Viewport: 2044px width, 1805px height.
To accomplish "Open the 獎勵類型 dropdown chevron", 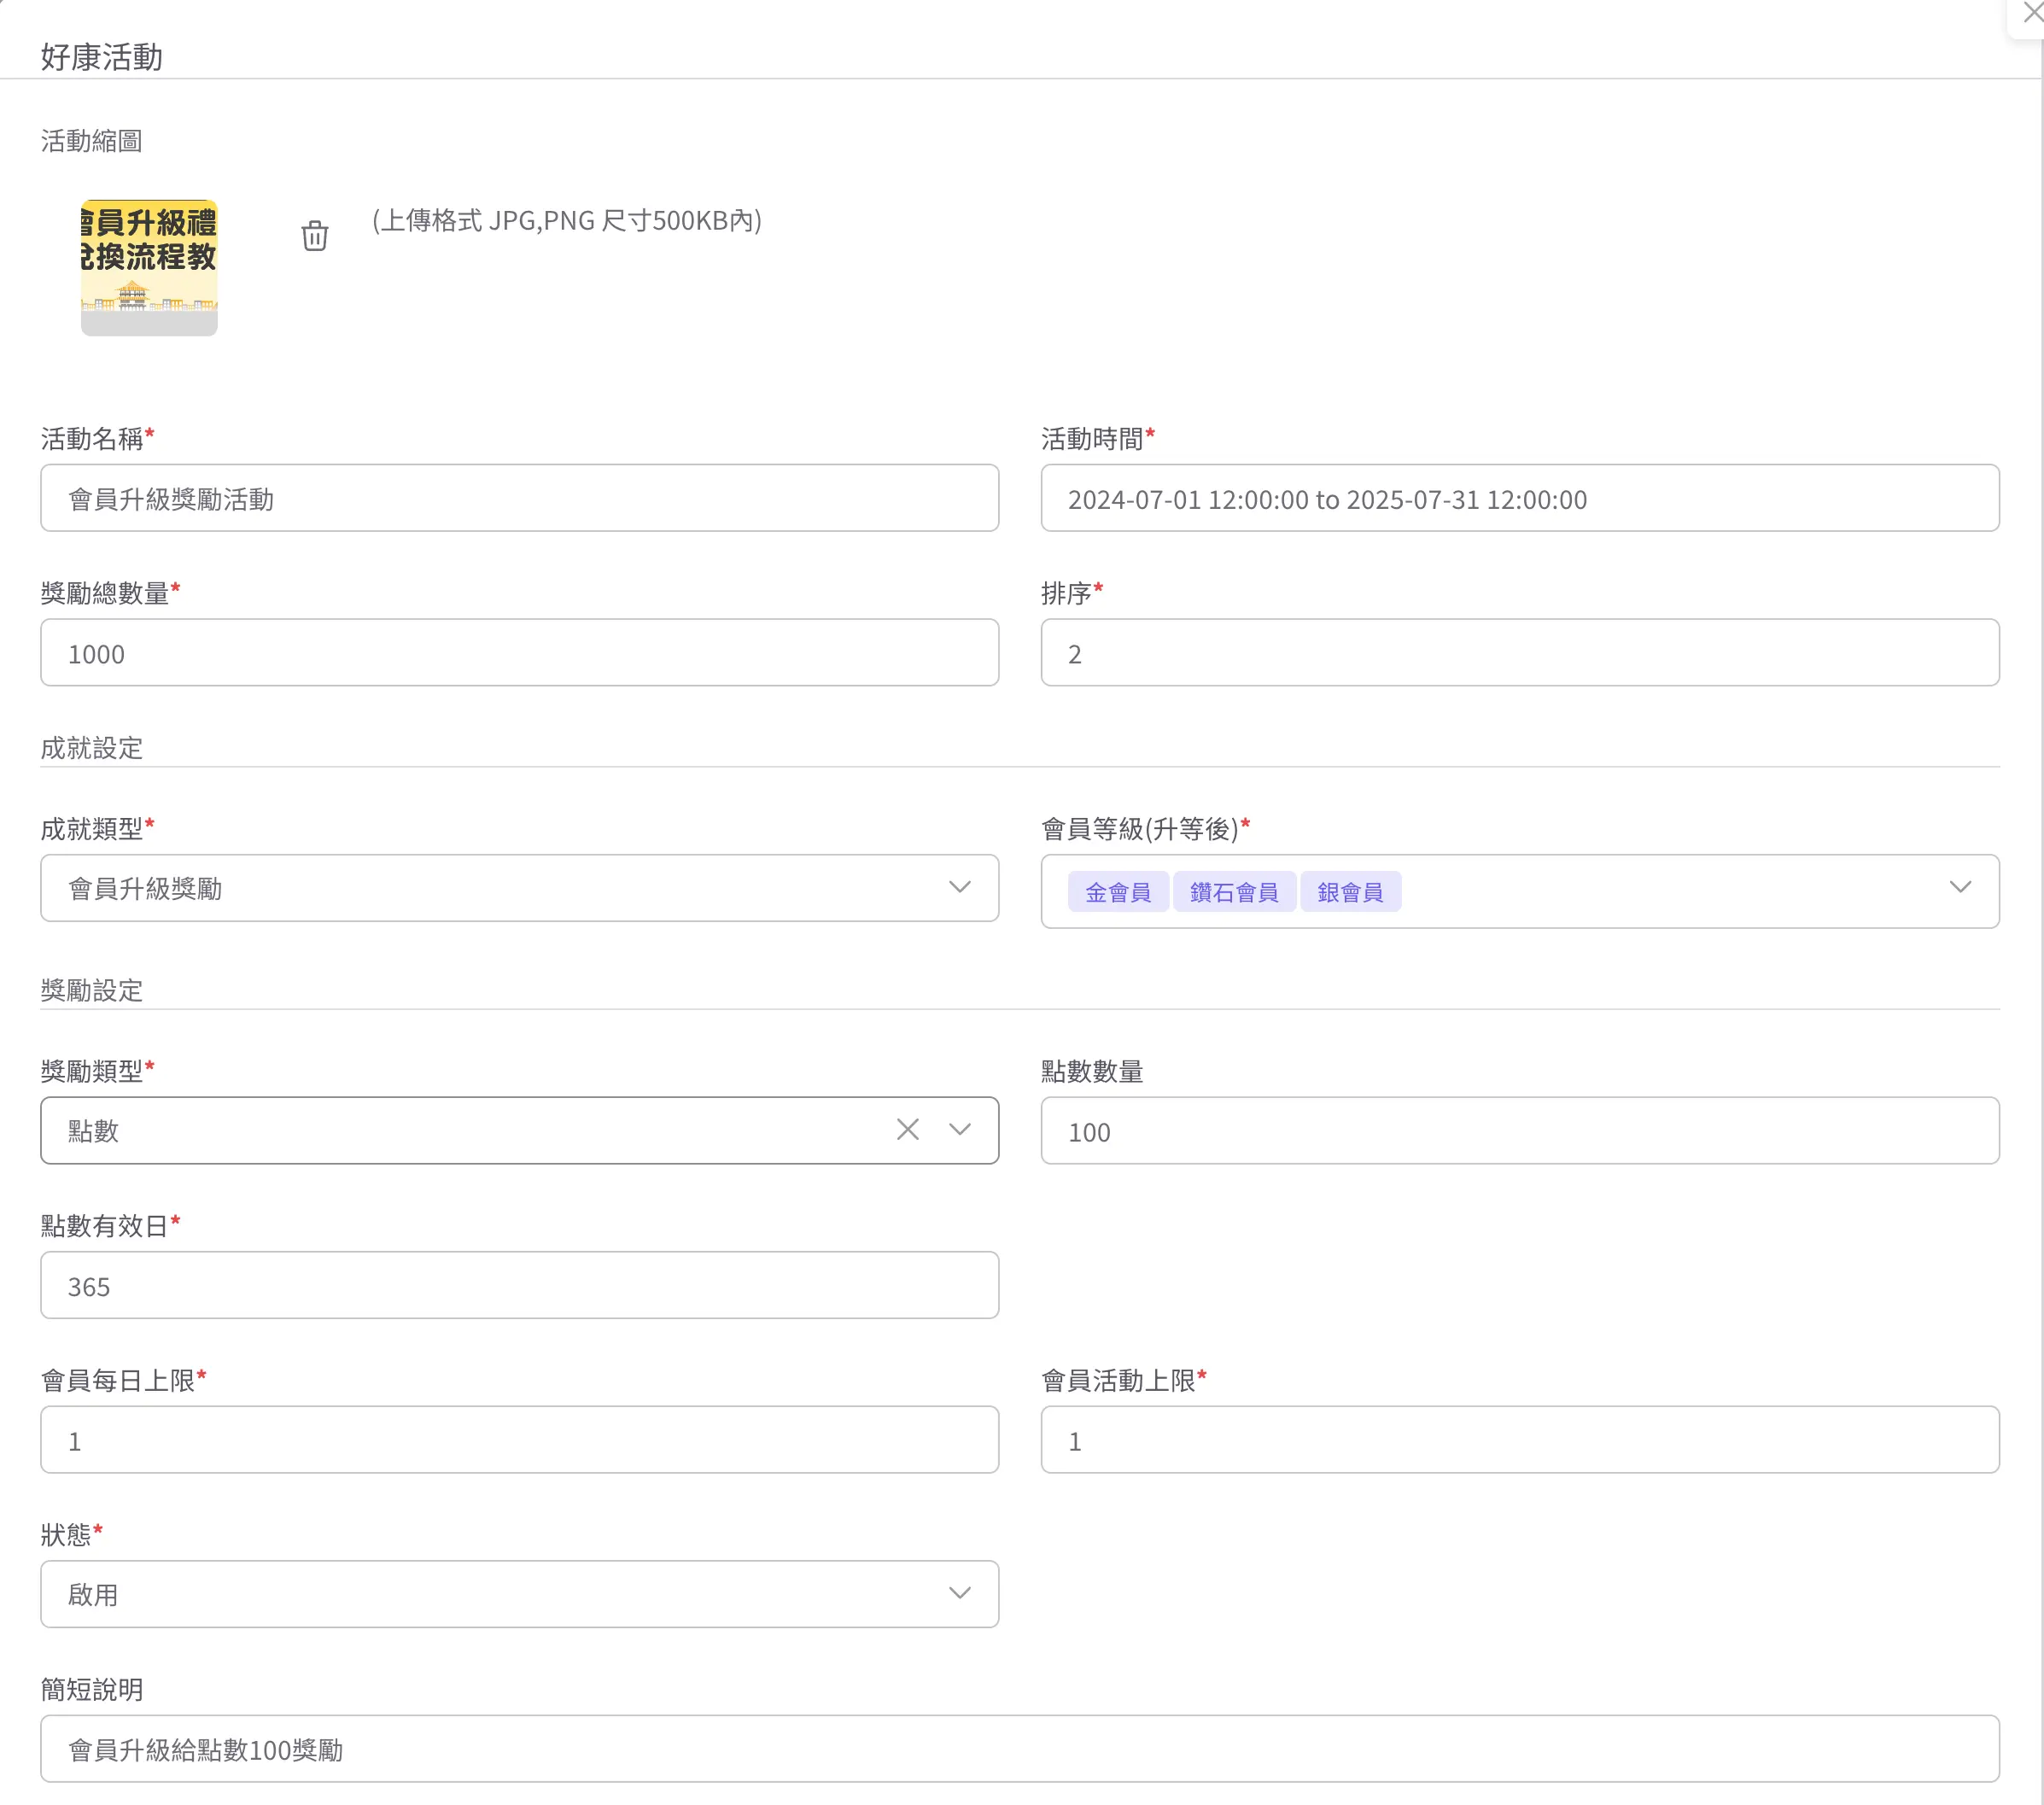I will (x=959, y=1130).
